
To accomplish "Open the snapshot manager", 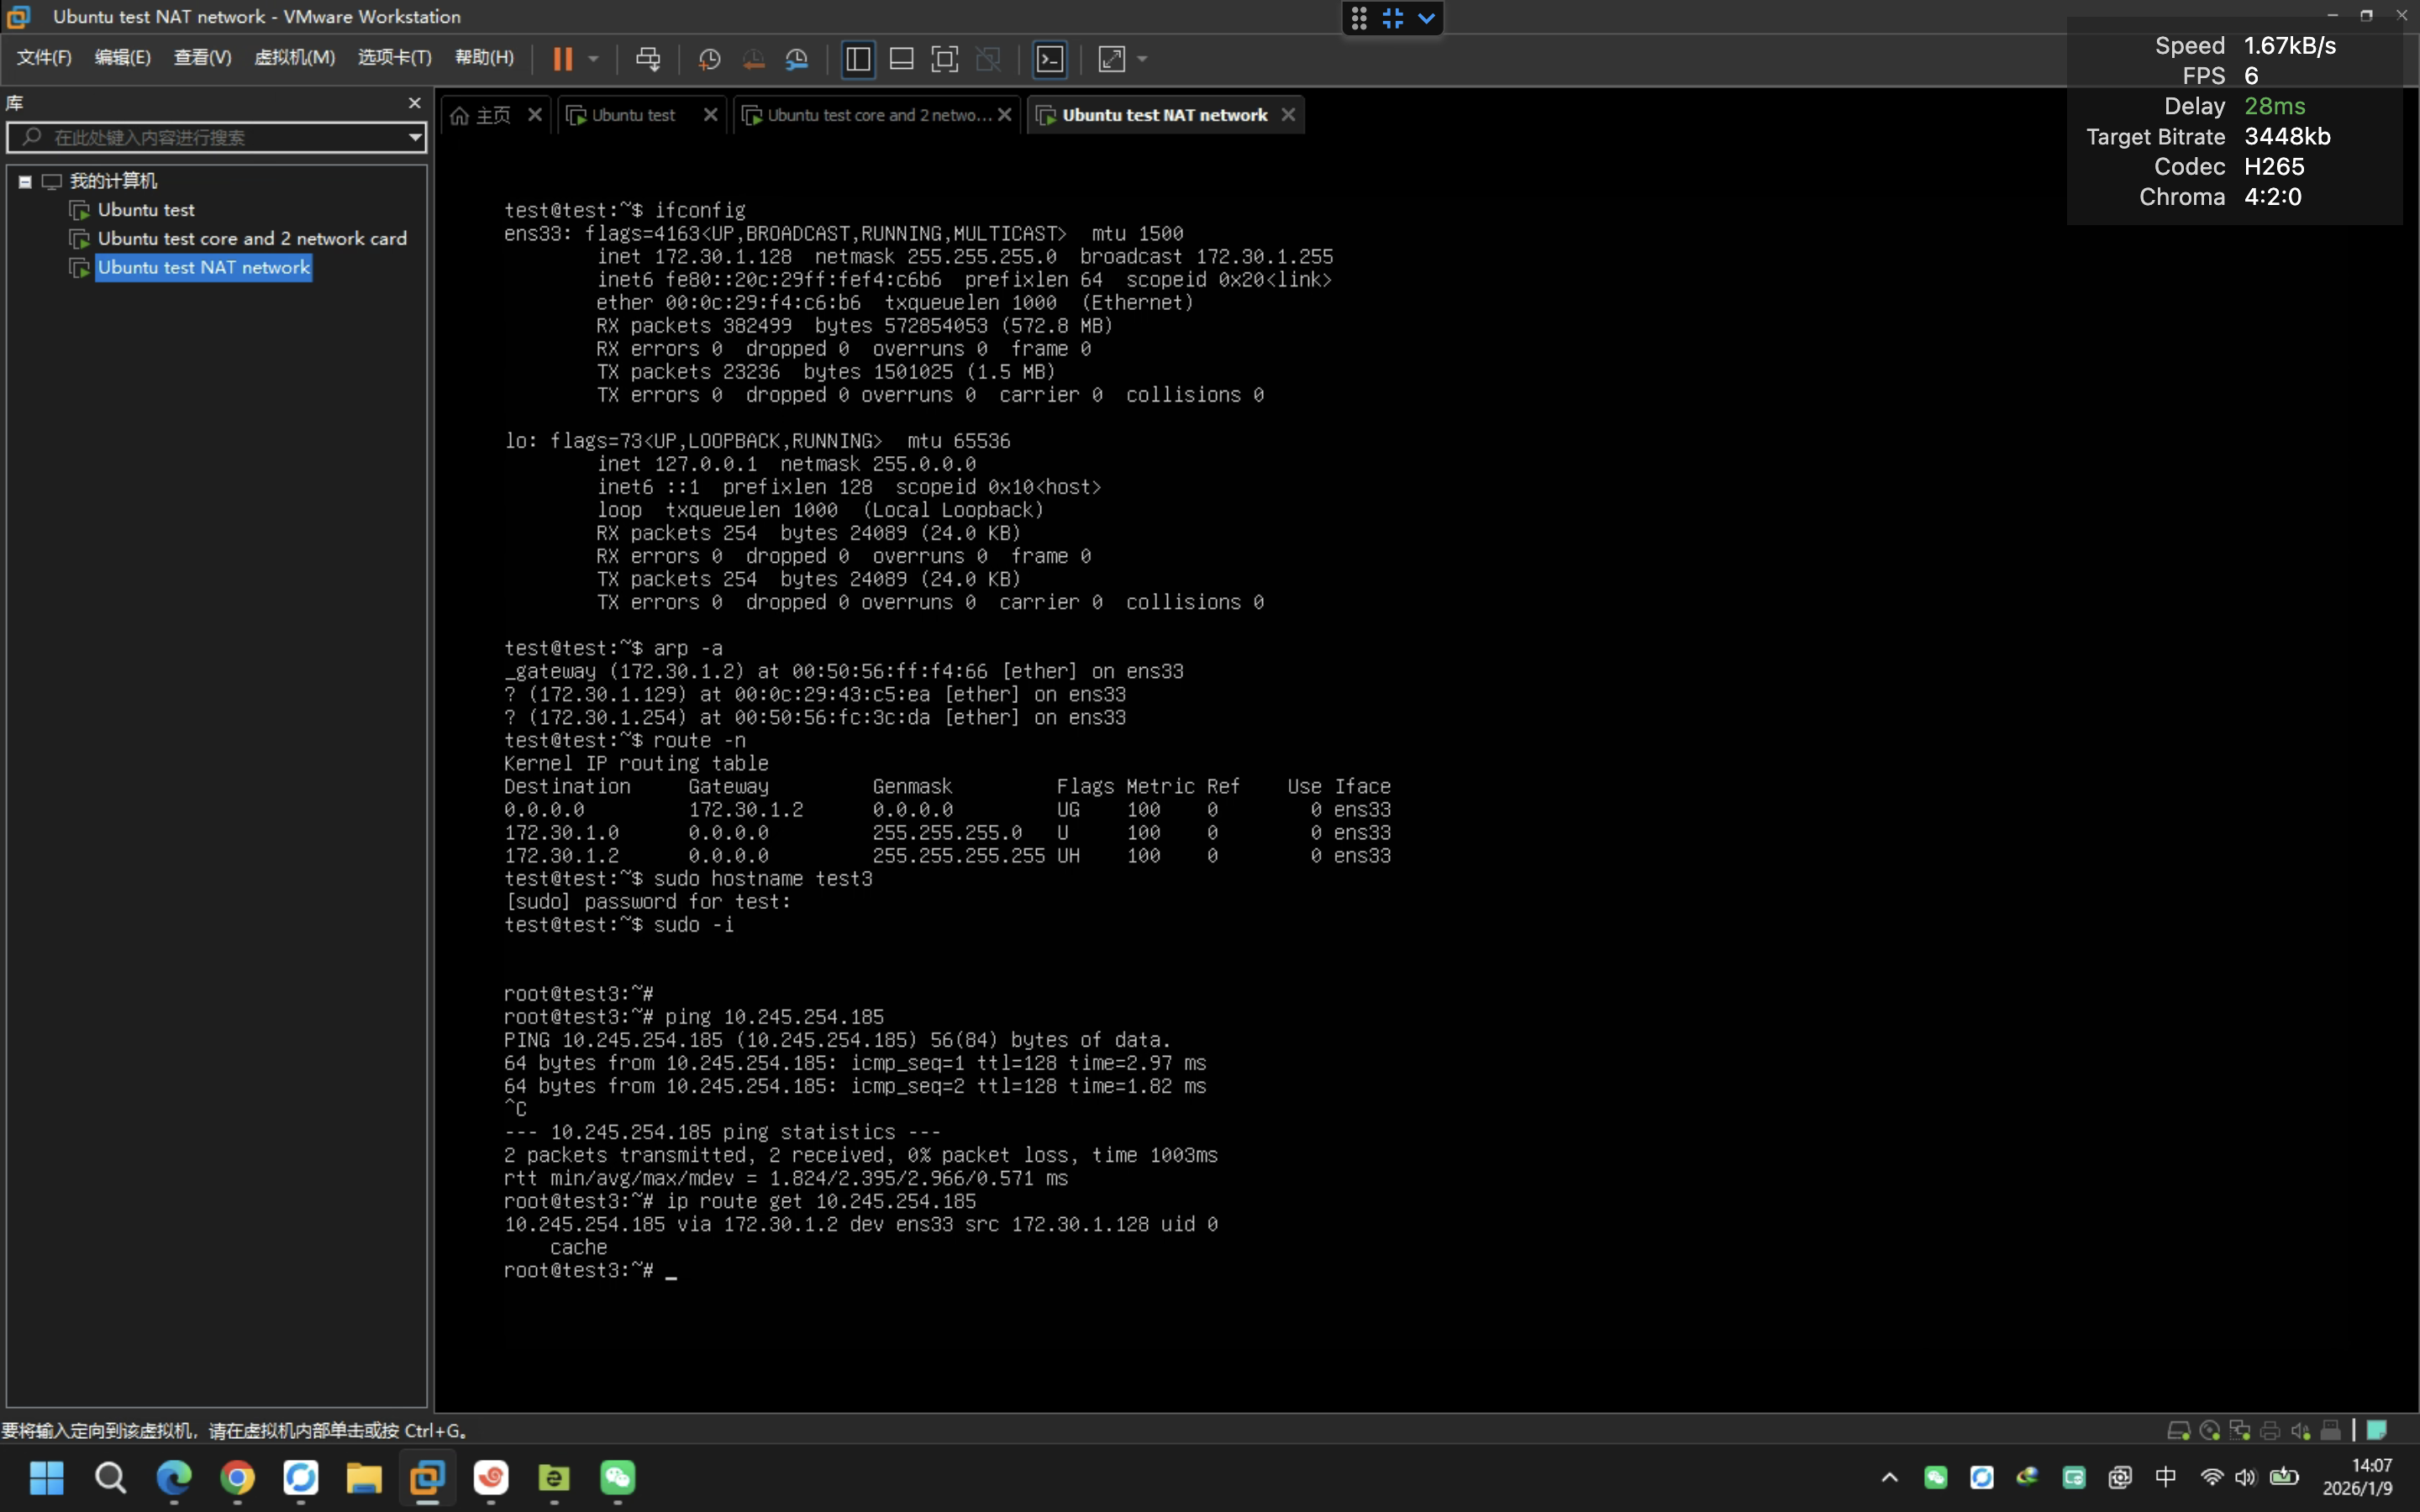I will [x=797, y=59].
